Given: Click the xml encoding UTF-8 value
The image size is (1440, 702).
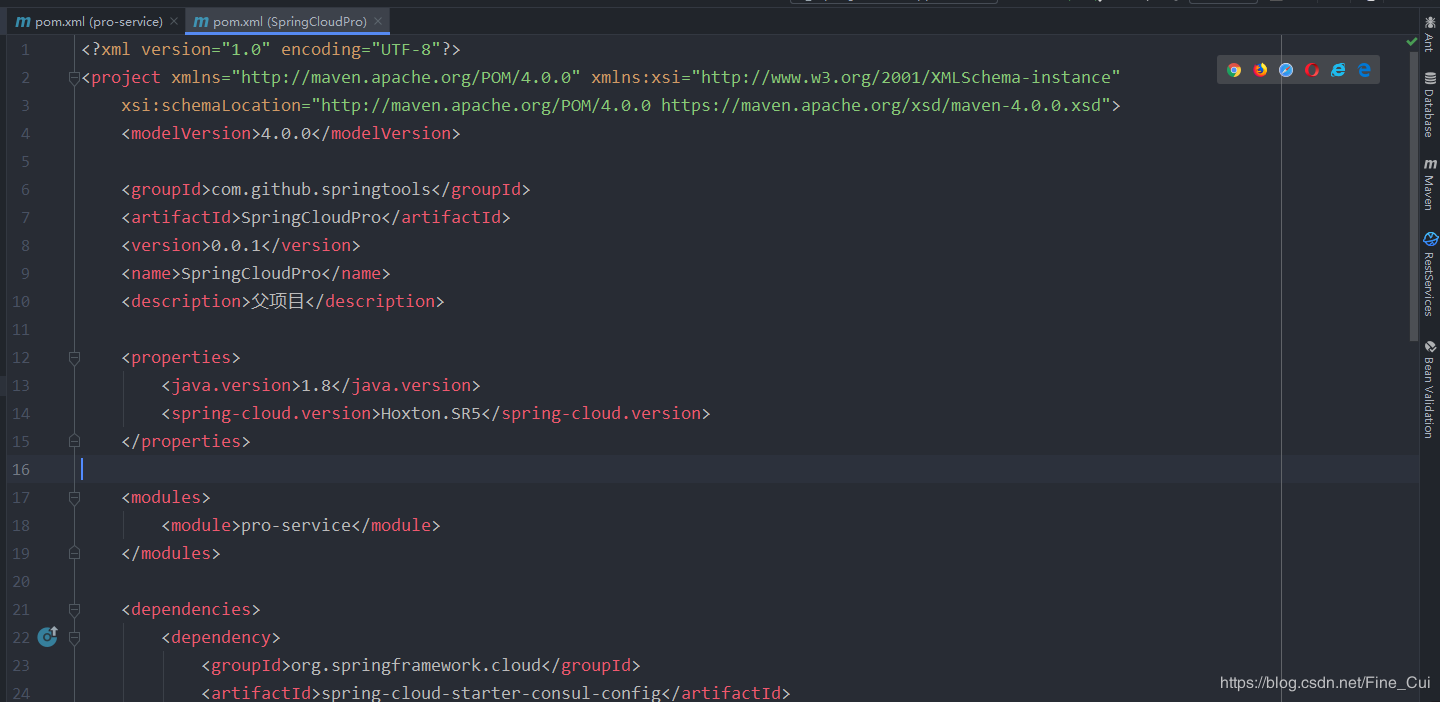Looking at the screenshot, I should 406,49.
